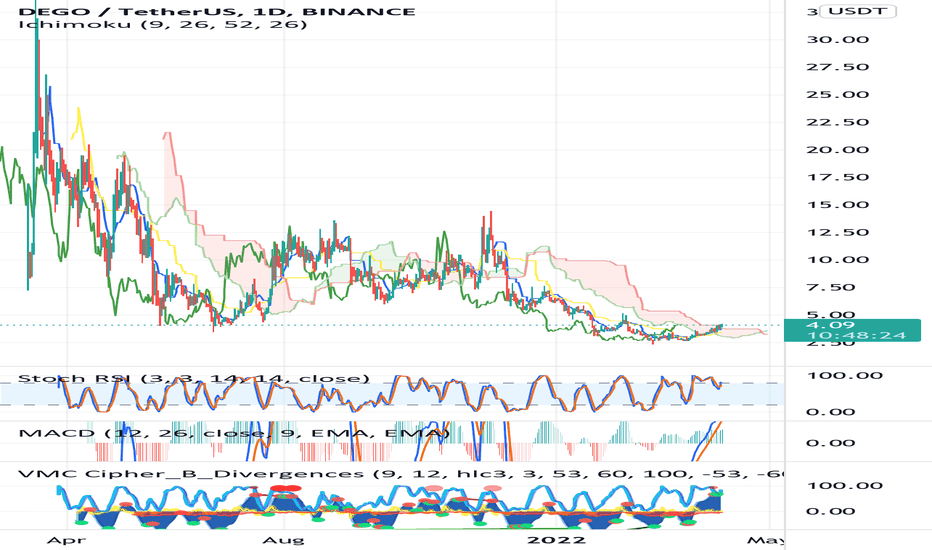Click the Aug date label on time axis
Screen dimensions: 932x550
(284, 540)
